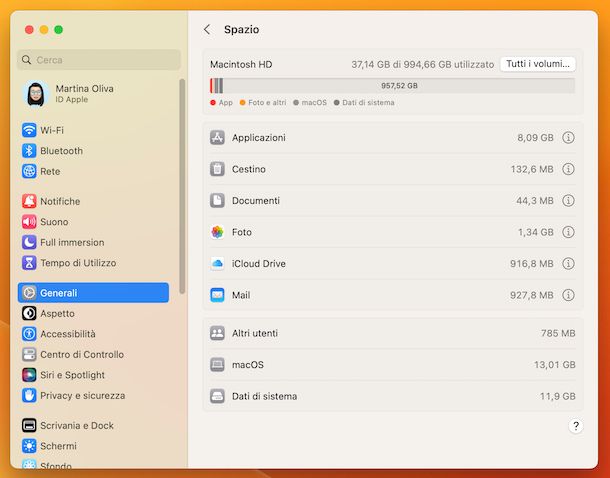Click the 916,8 MB iCloud Drive size
610x478 pixels.
click(x=532, y=264)
